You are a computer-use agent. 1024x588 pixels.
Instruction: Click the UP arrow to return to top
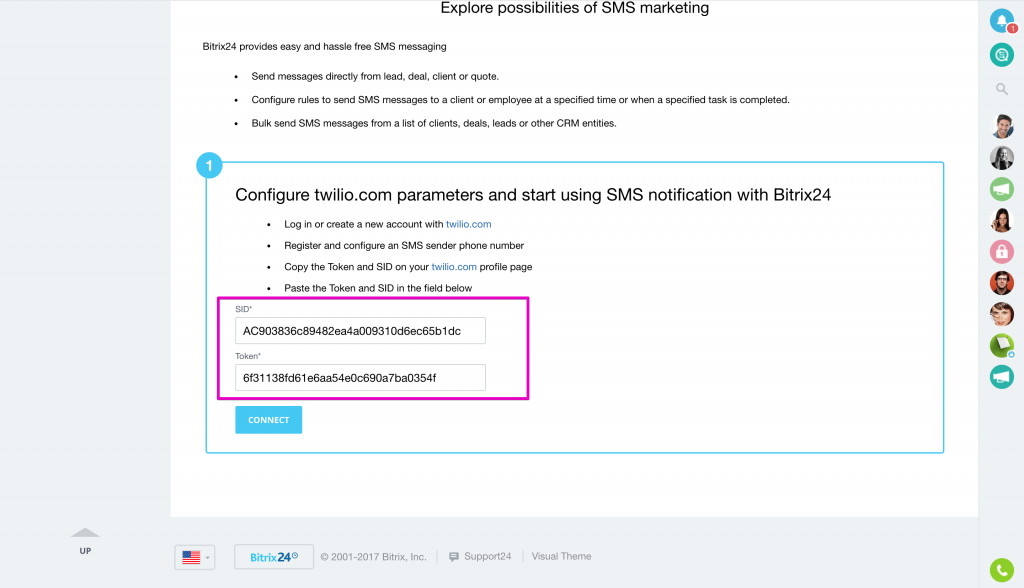(86, 541)
